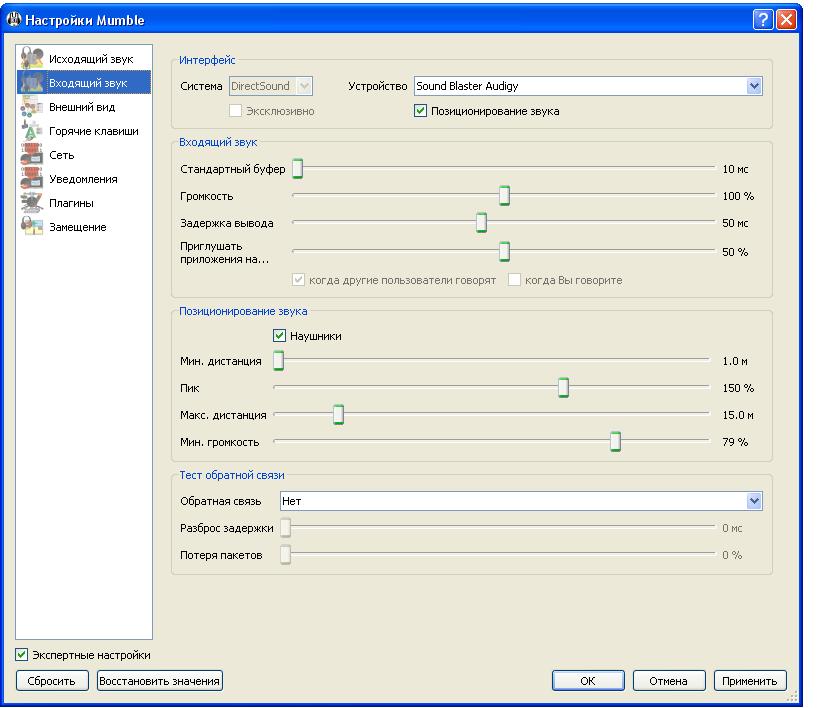
Task: Click the Горячие клавиши icon
Action: coord(32,131)
